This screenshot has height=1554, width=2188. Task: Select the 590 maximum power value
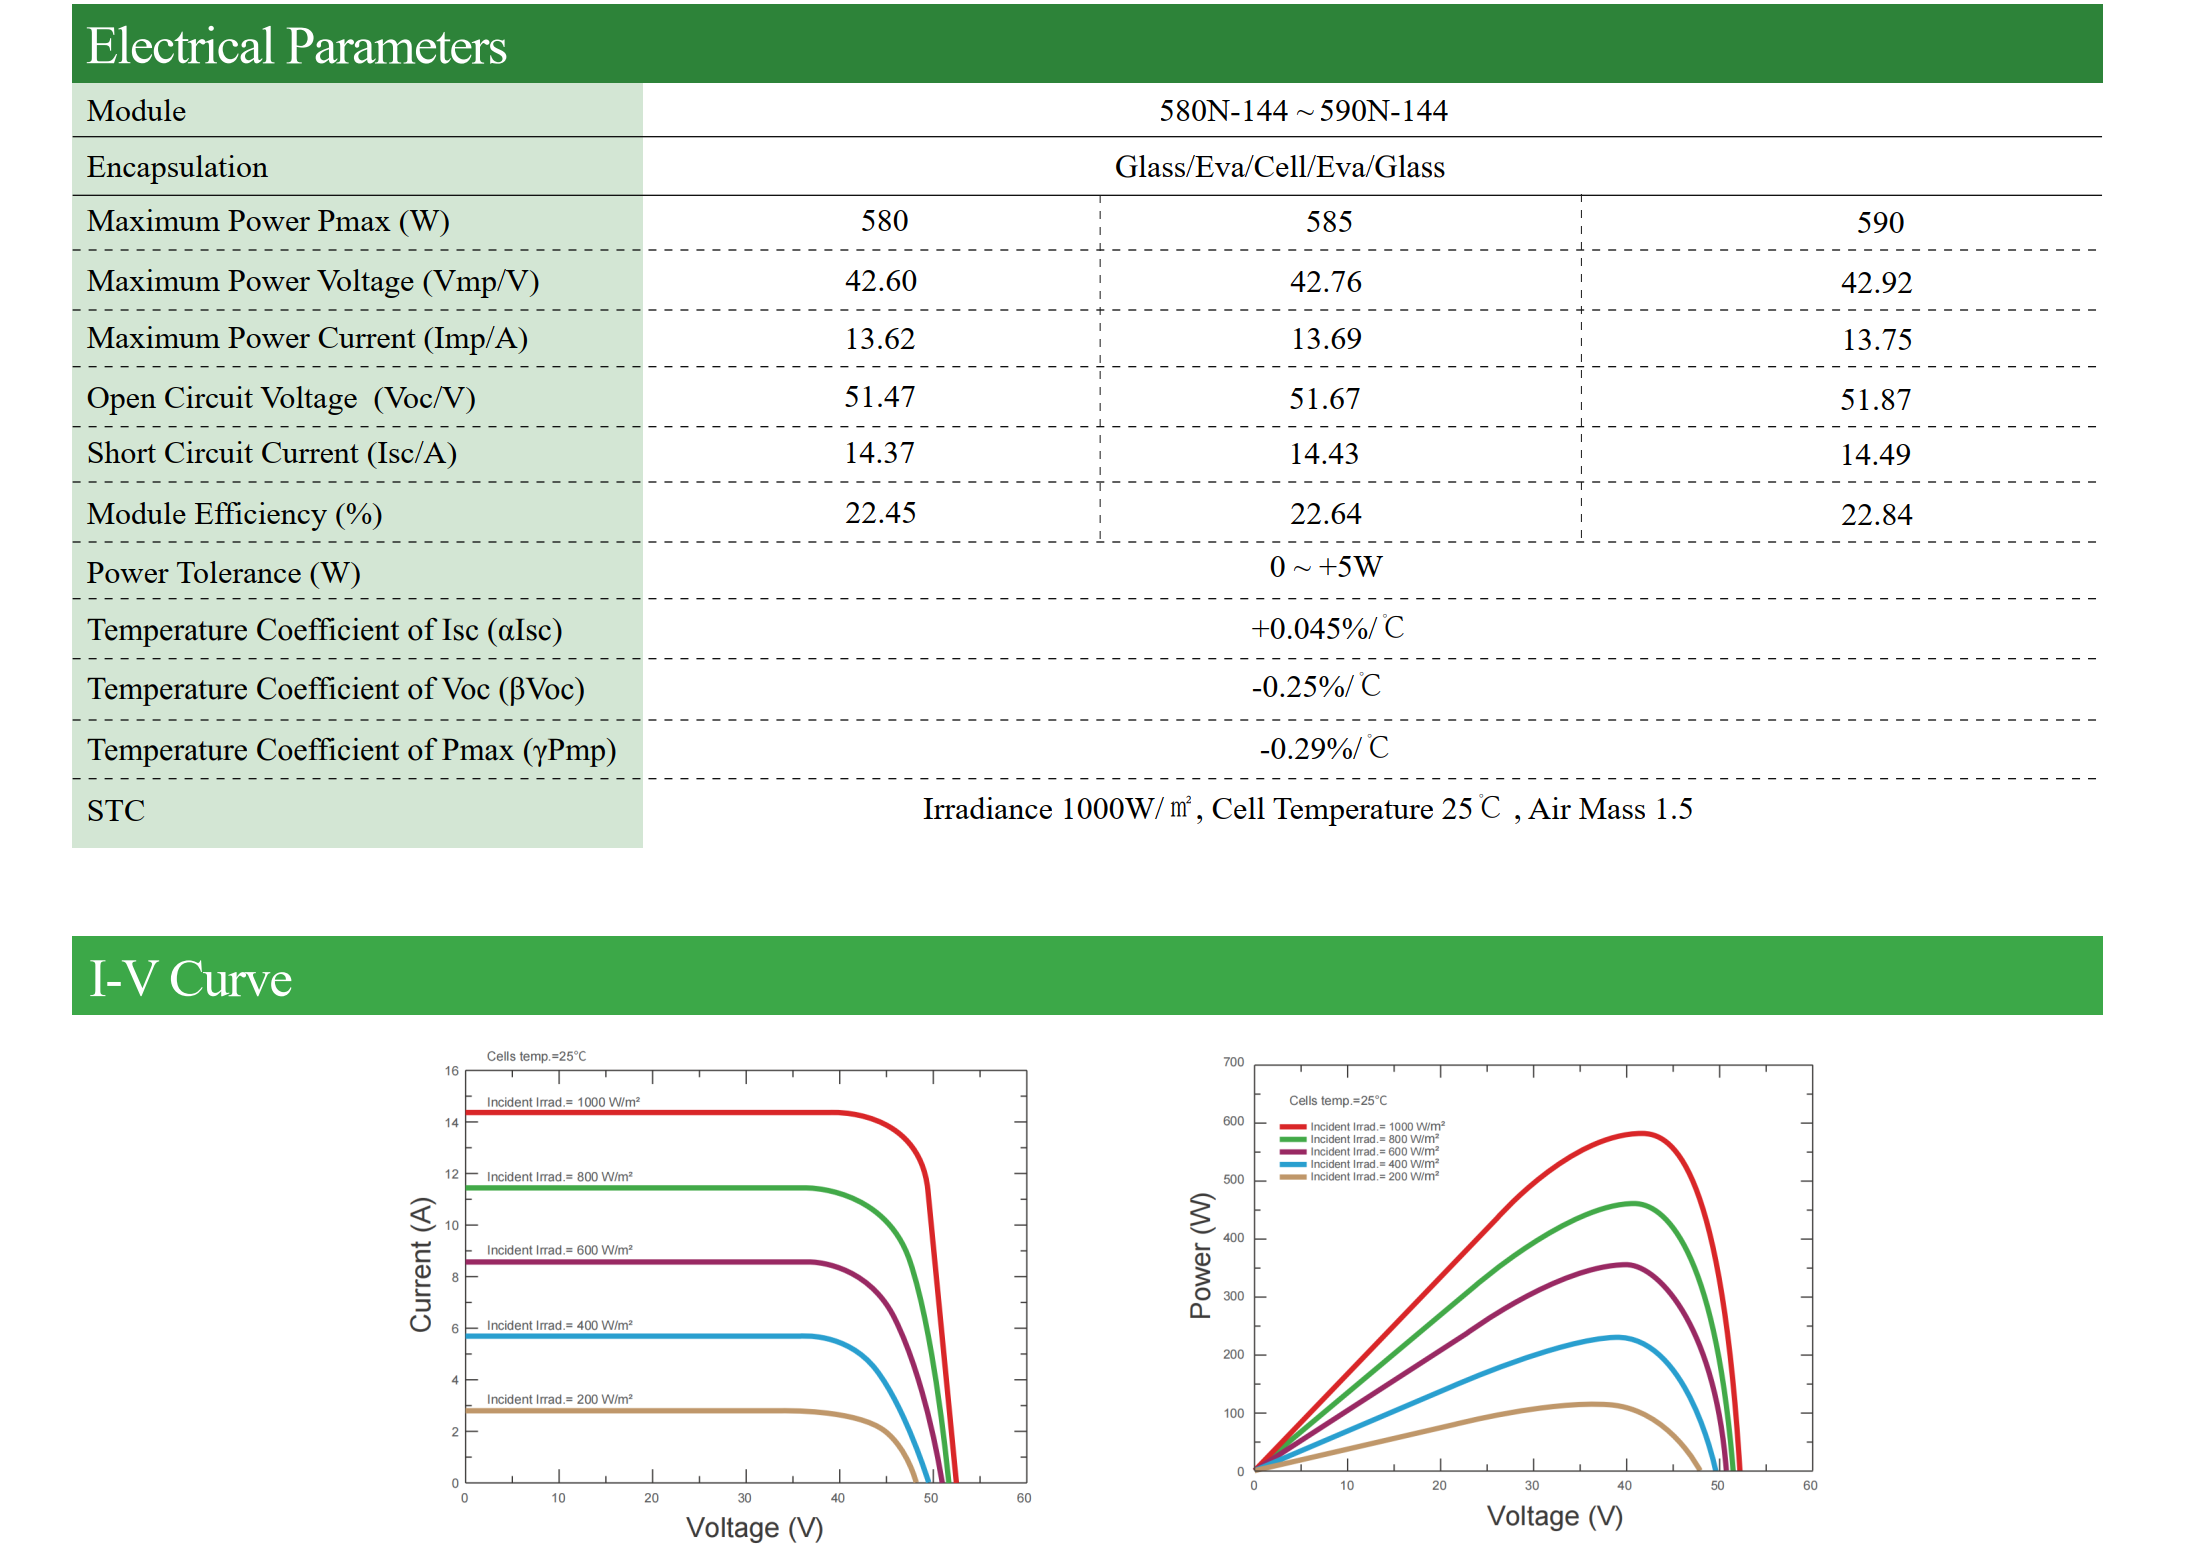coord(1880,223)
